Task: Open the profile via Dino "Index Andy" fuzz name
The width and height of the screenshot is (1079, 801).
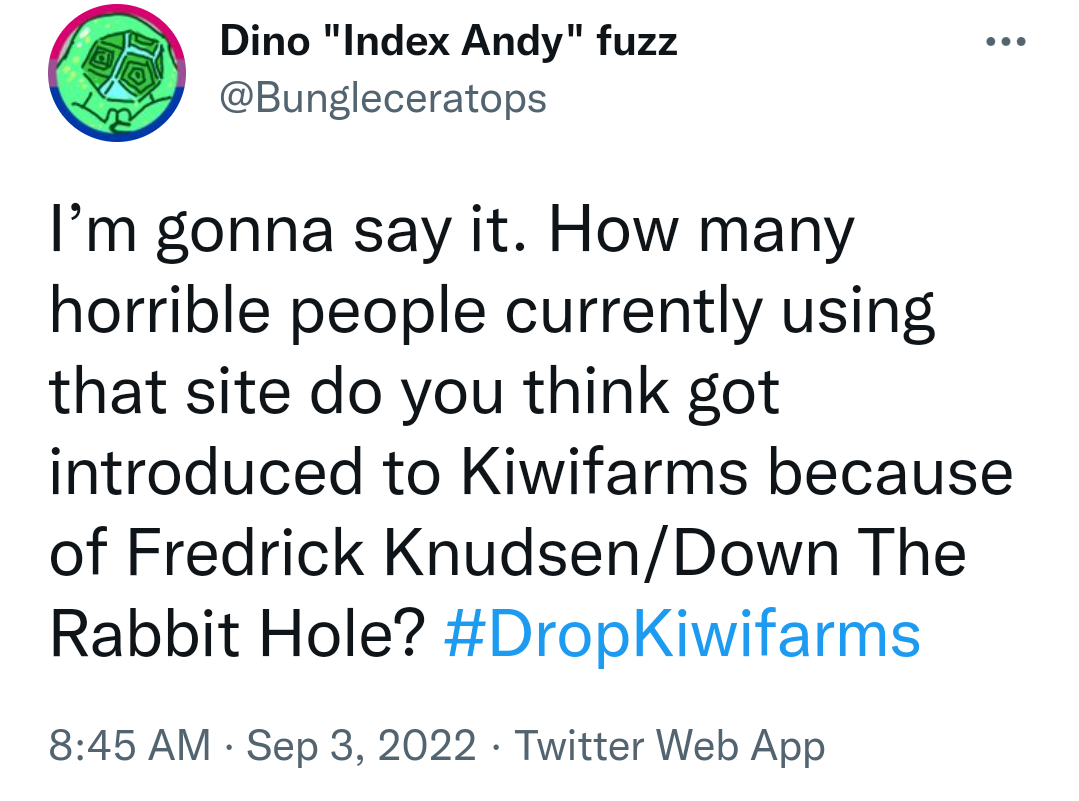Action: click(449, 41)
